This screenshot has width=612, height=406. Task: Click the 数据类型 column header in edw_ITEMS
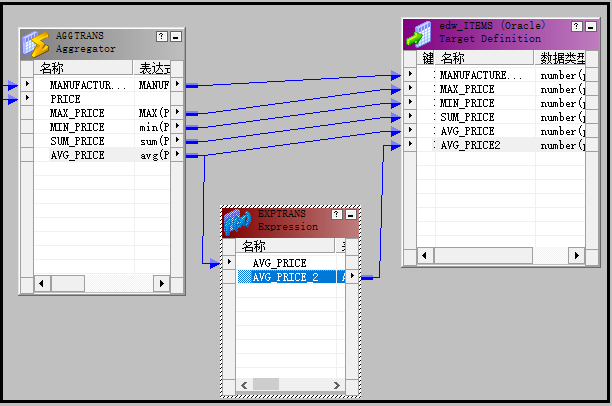[x=560, y=58]
